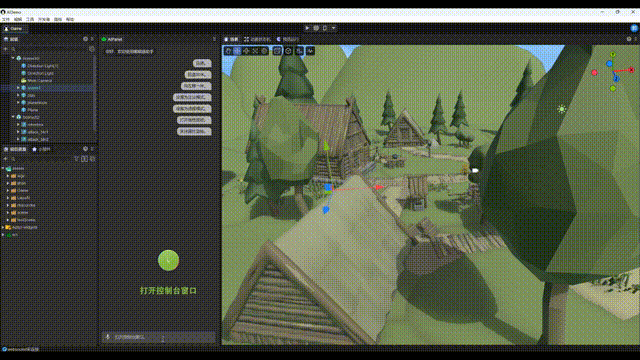Click the microphone icon in chat input bar
640x360 pixels.
(x=108, y=337)
